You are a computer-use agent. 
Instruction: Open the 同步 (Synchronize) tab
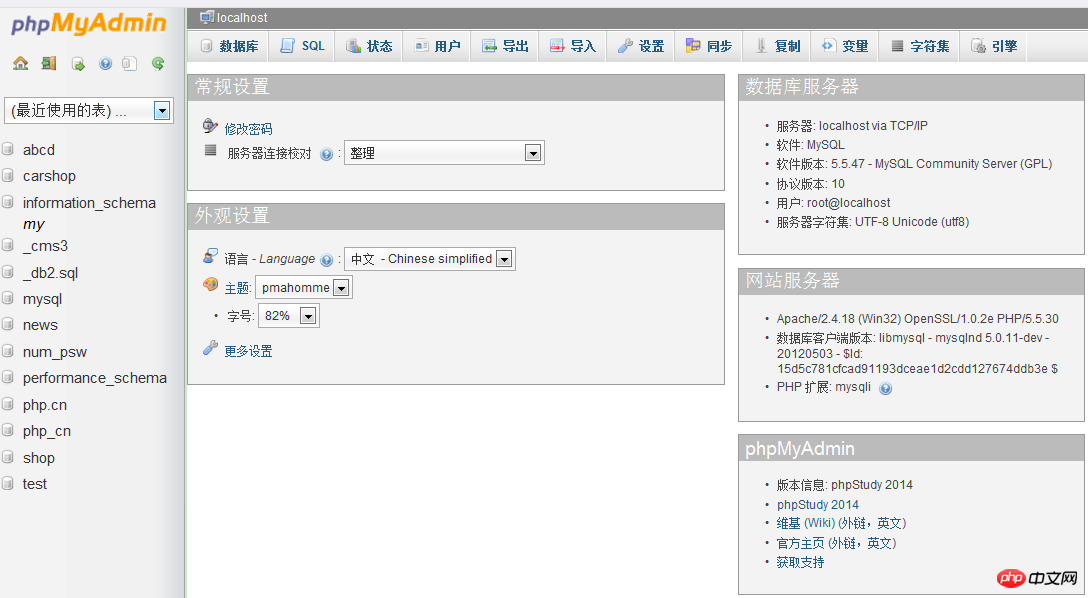pyautogui.click(x=708, y=46)
